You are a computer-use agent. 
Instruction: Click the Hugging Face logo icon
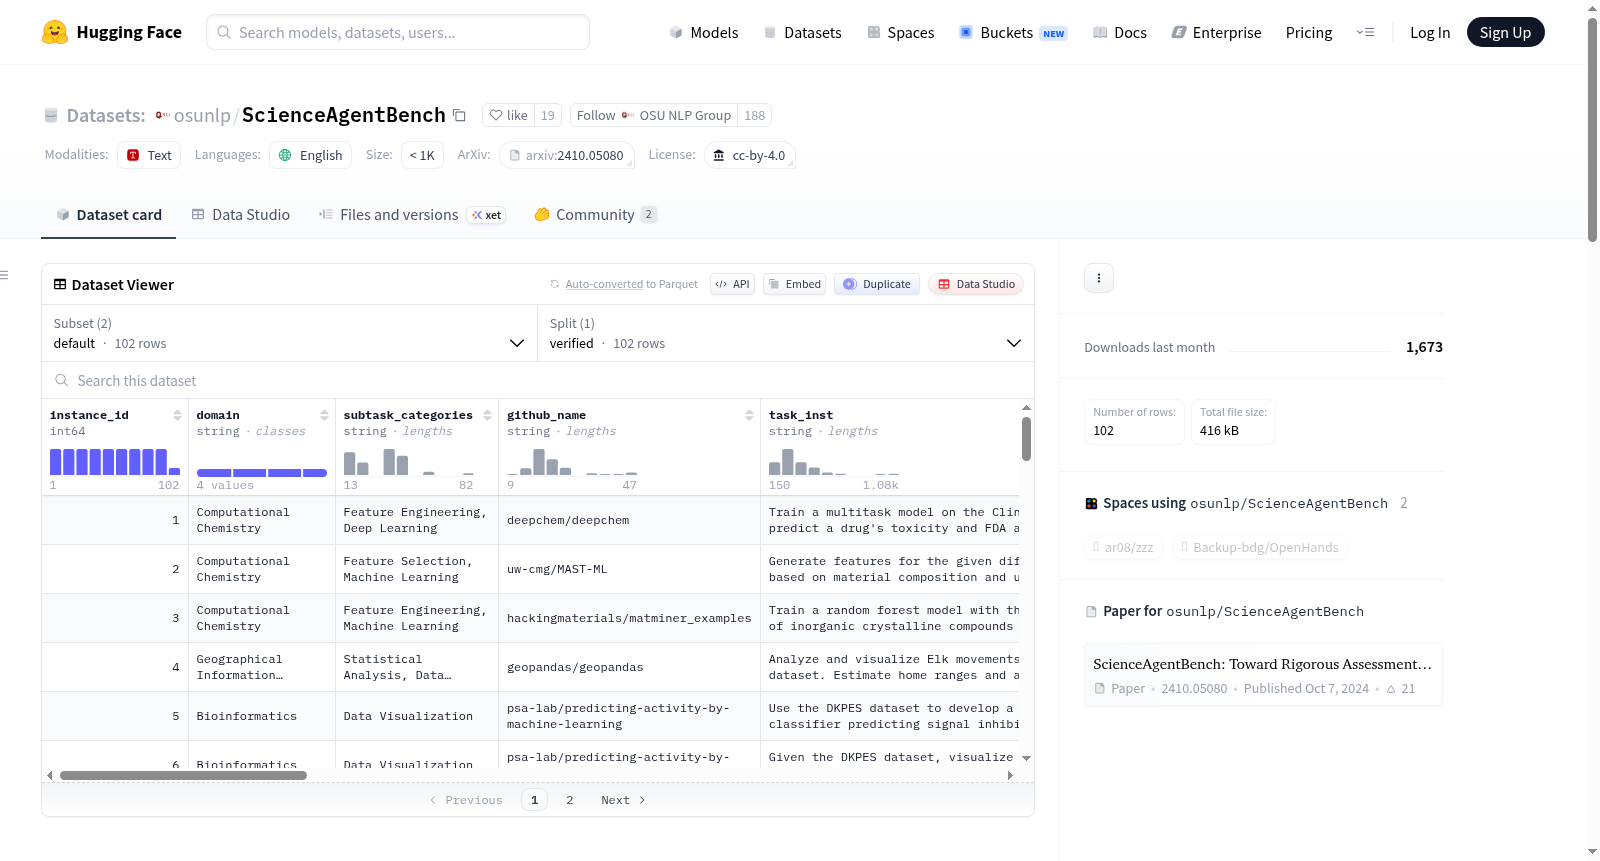[x=55, y=32]
